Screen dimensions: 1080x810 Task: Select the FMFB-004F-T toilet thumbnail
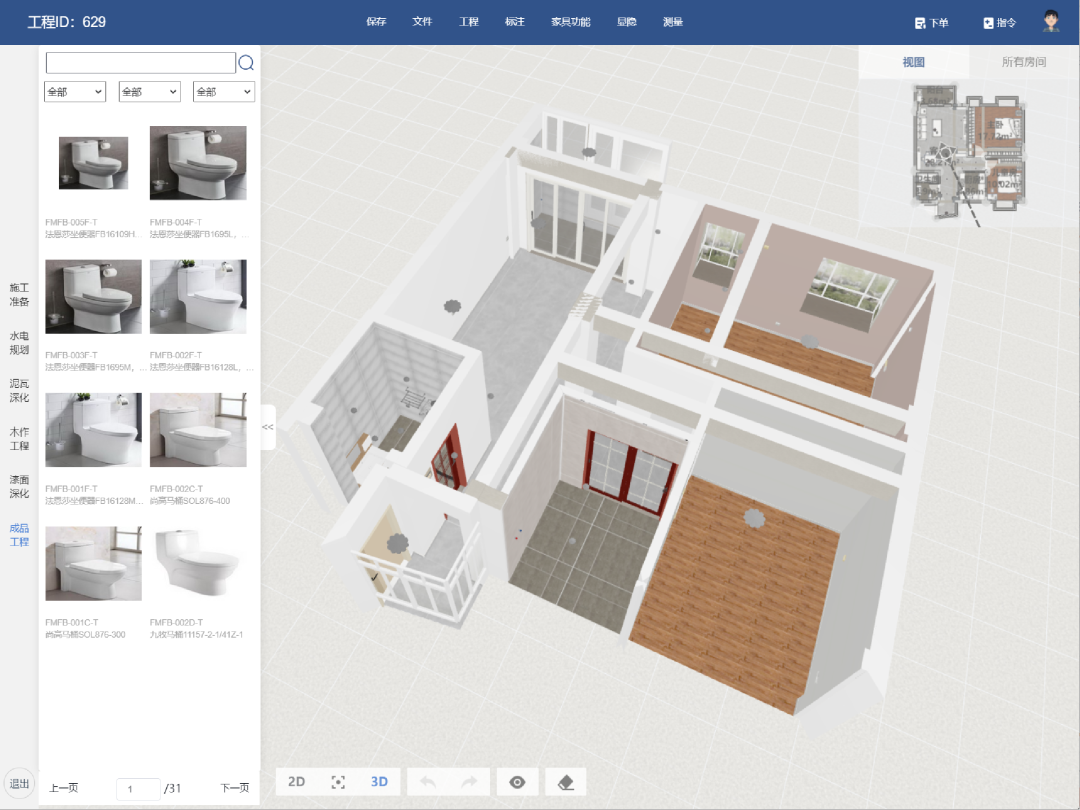pos(198,163)
